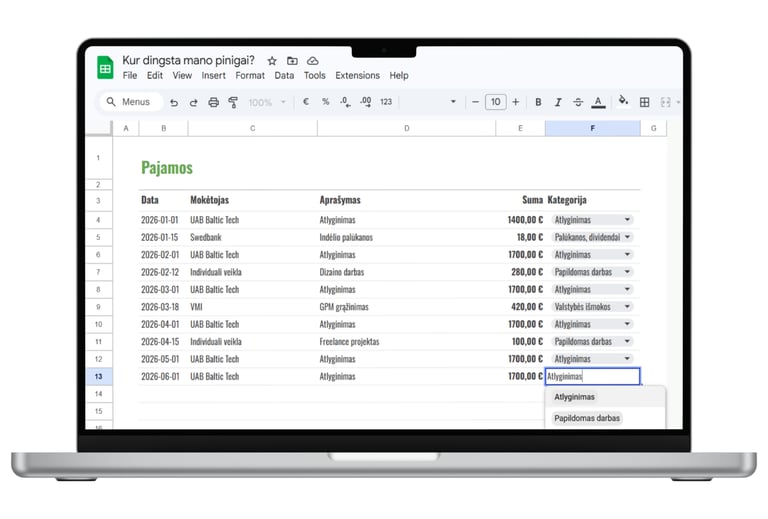The height and width of the screenshot is (519, 768).
Task: Open Palūkanos, dividendai dropdown in row 5
Action: coord(627,237)
